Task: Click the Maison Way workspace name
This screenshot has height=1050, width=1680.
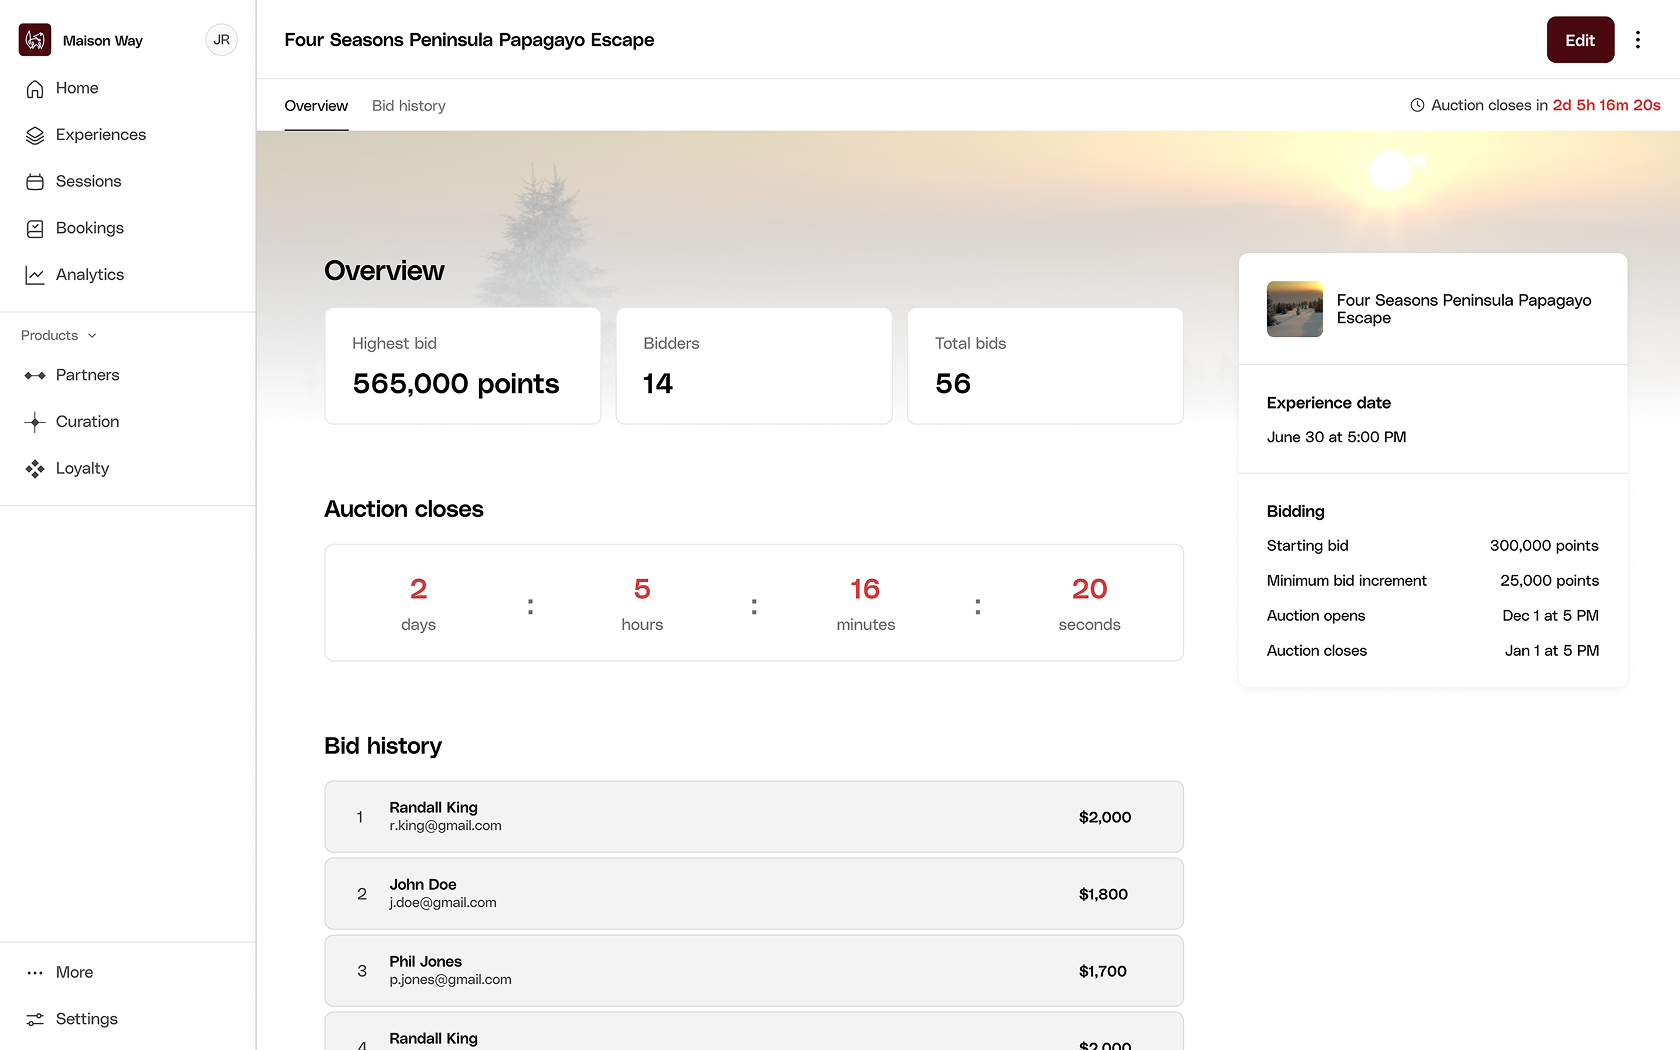Action: (103, 41)
